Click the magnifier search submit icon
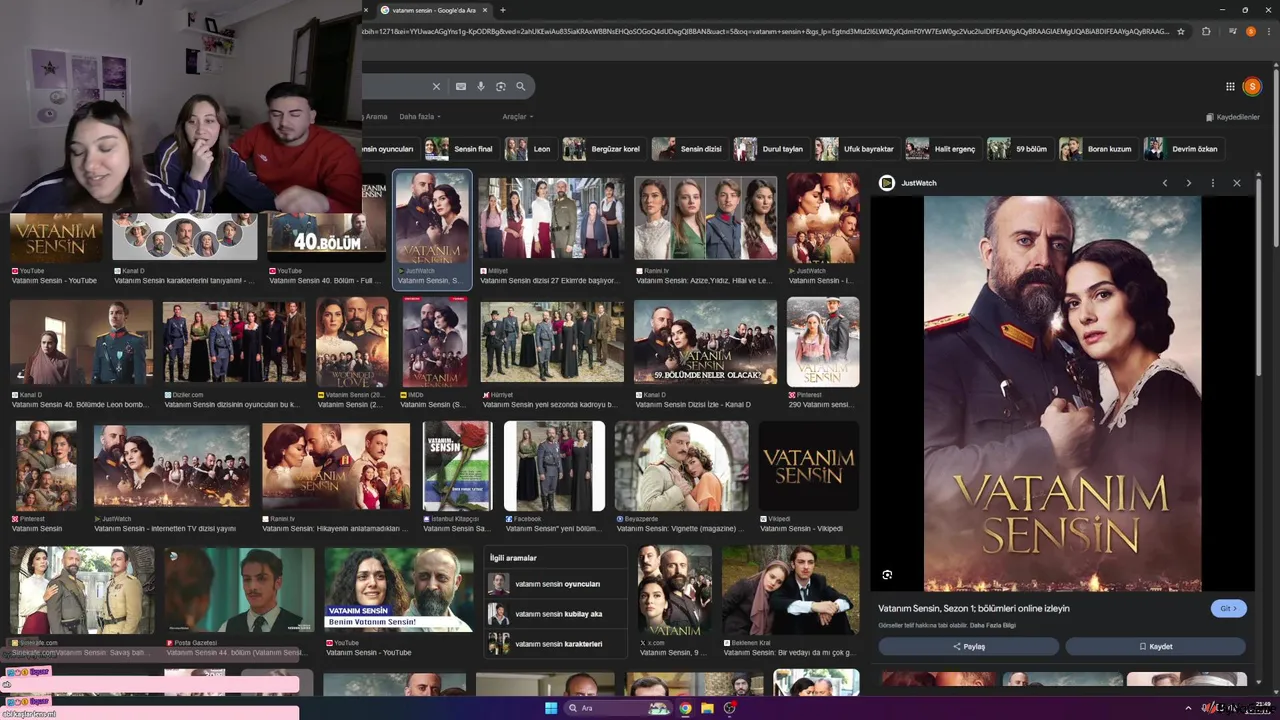Screen dimensions: 1280x720 [x=520, y=87]
